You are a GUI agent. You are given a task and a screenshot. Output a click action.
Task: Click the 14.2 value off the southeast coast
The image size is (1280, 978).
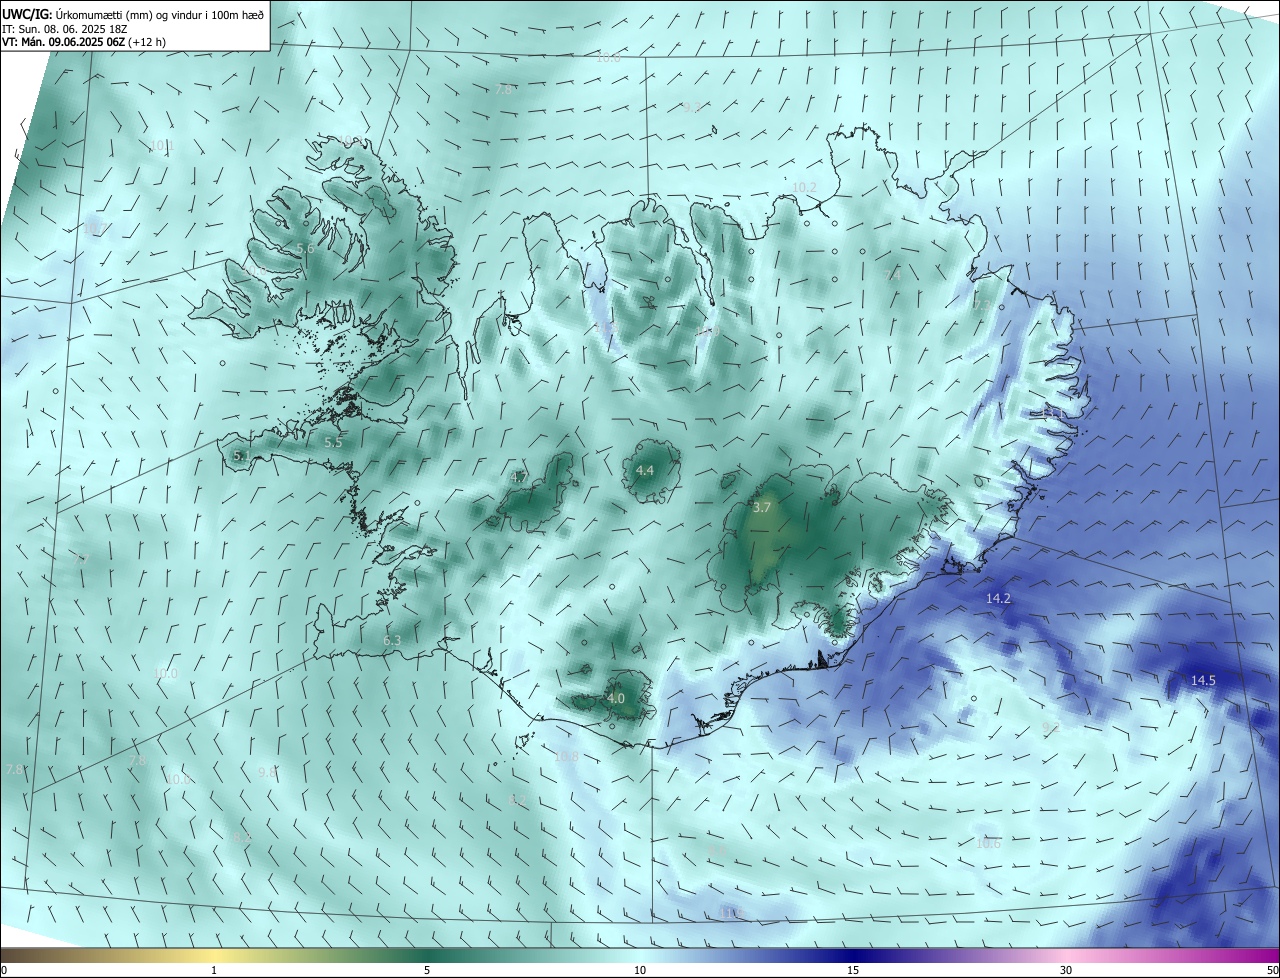(x=998, y=598)
